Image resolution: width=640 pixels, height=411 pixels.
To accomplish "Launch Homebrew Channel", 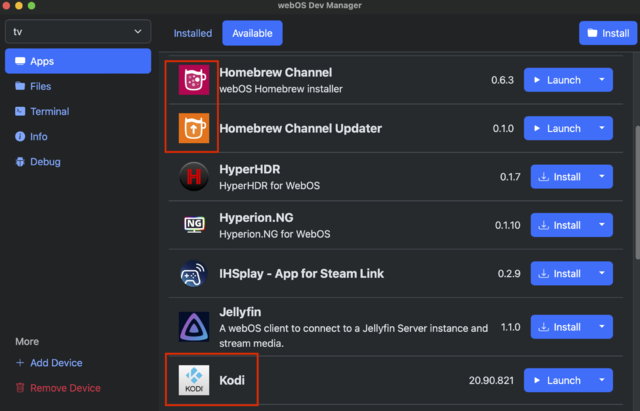I will pyautogui.click(x=558, y=80).
